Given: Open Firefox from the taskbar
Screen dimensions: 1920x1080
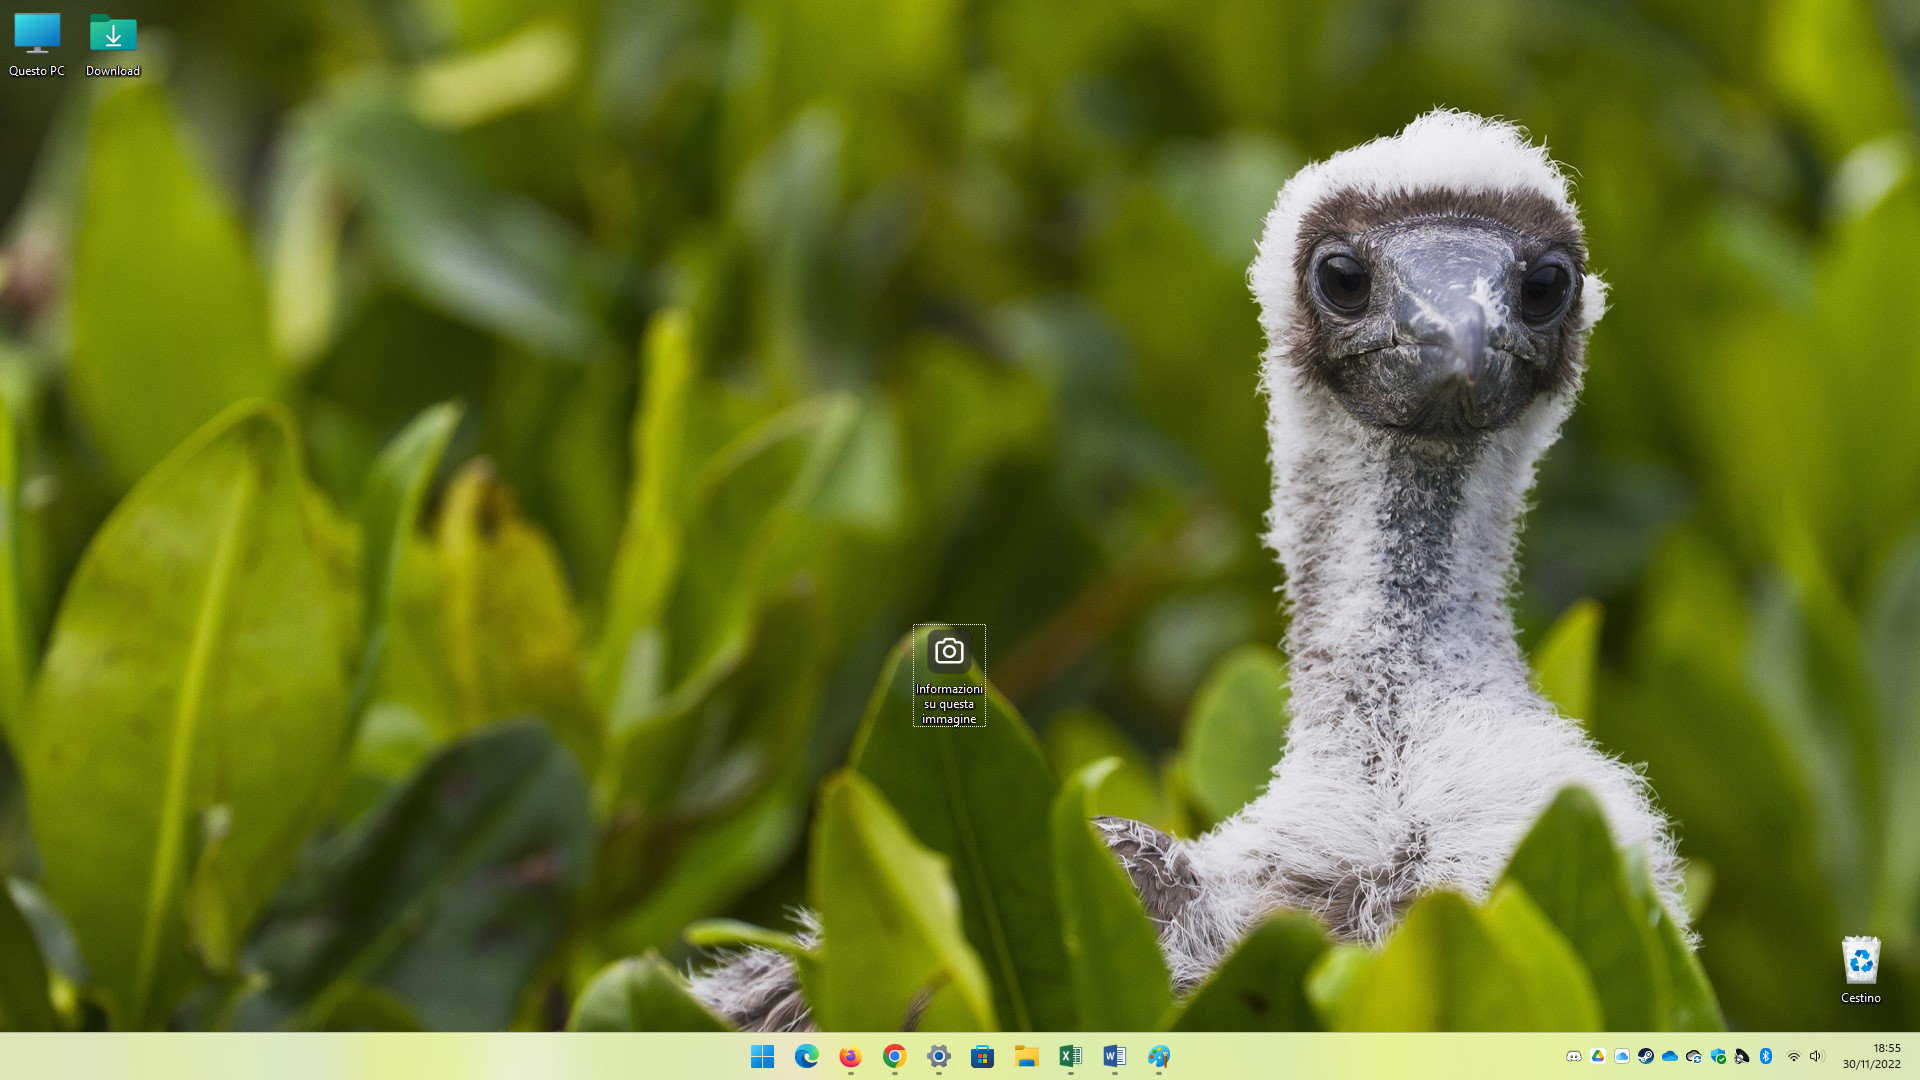Looking at the screenshot, I should 850,1056.
